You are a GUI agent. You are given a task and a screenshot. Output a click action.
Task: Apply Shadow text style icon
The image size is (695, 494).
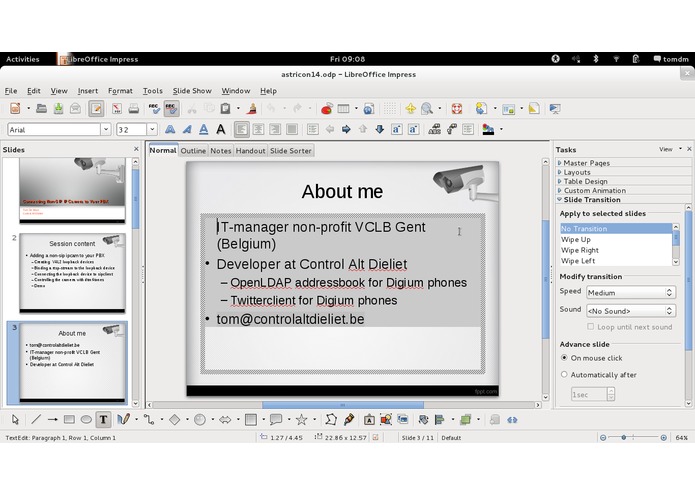click(170, 129)
